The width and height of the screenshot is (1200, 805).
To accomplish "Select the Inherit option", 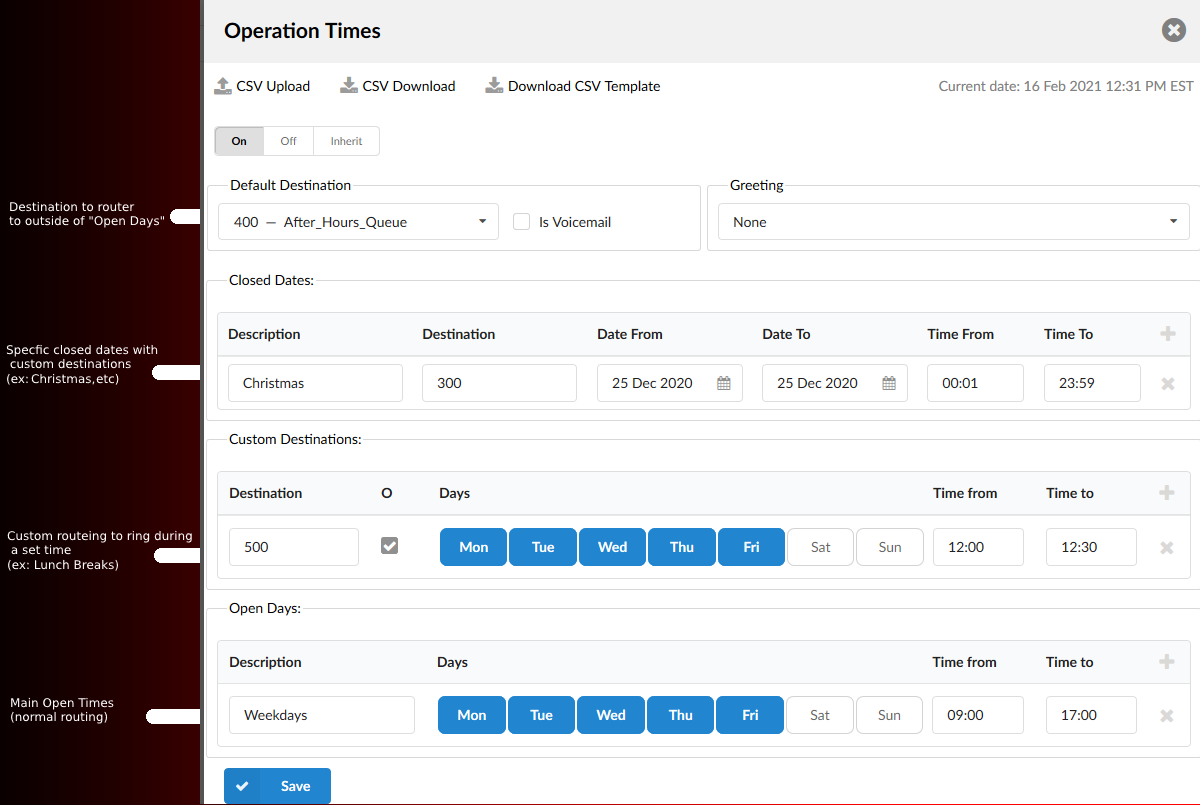I will [346, 141].
